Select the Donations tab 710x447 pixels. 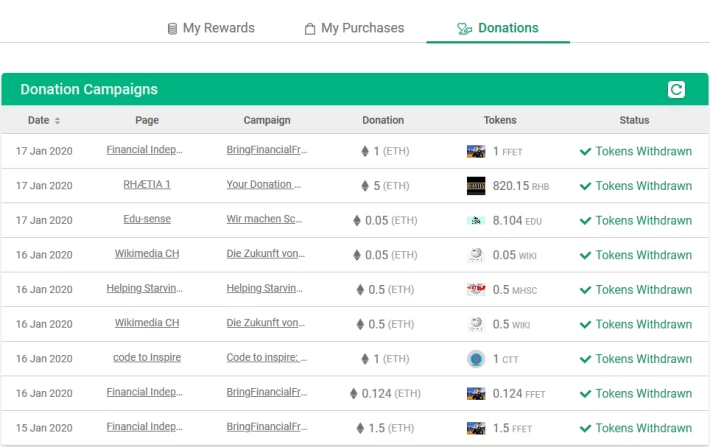(x=497, y=28)
